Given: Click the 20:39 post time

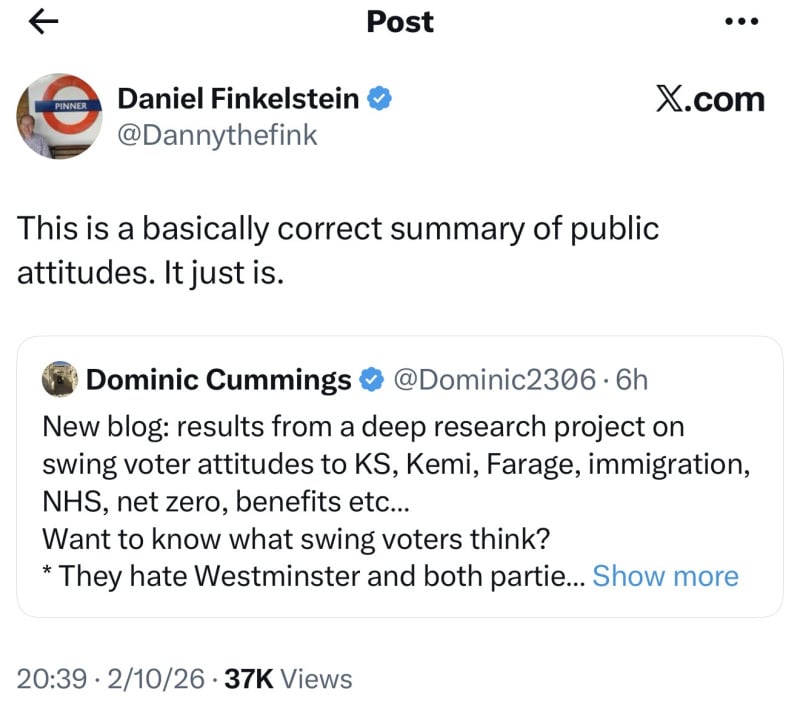Looking at the screenshot, I should 50,680.
